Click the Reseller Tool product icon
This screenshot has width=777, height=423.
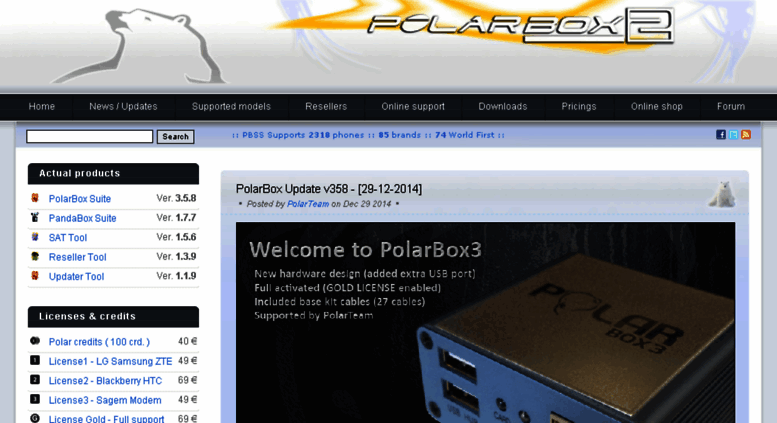(35, 256)
